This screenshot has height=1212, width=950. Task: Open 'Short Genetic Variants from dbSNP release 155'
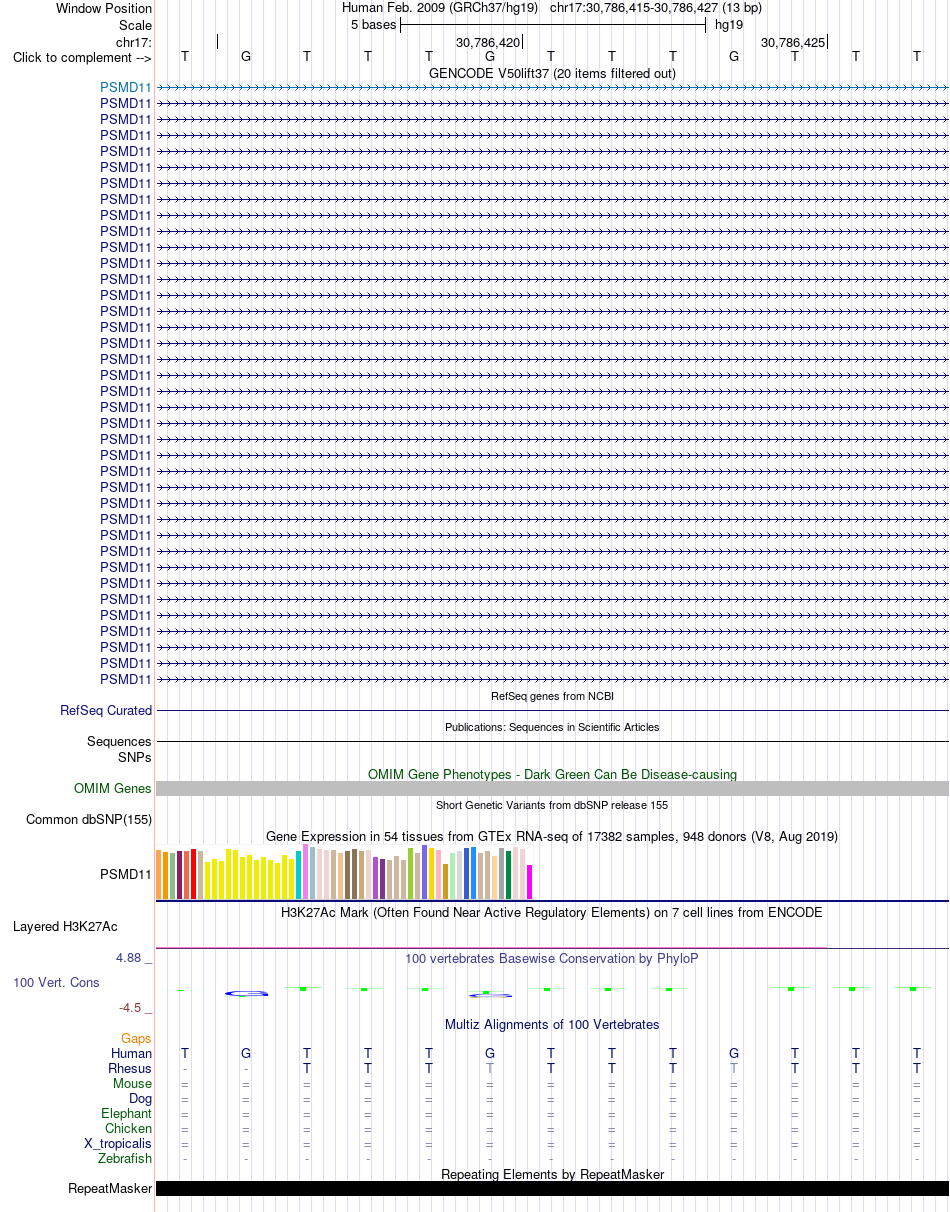[552, 805]
